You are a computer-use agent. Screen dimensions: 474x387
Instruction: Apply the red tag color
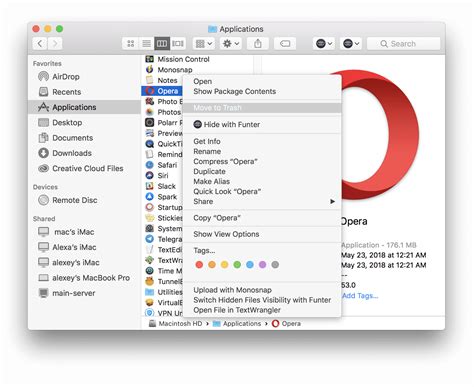pyautogui.click(x=199, y=265)
